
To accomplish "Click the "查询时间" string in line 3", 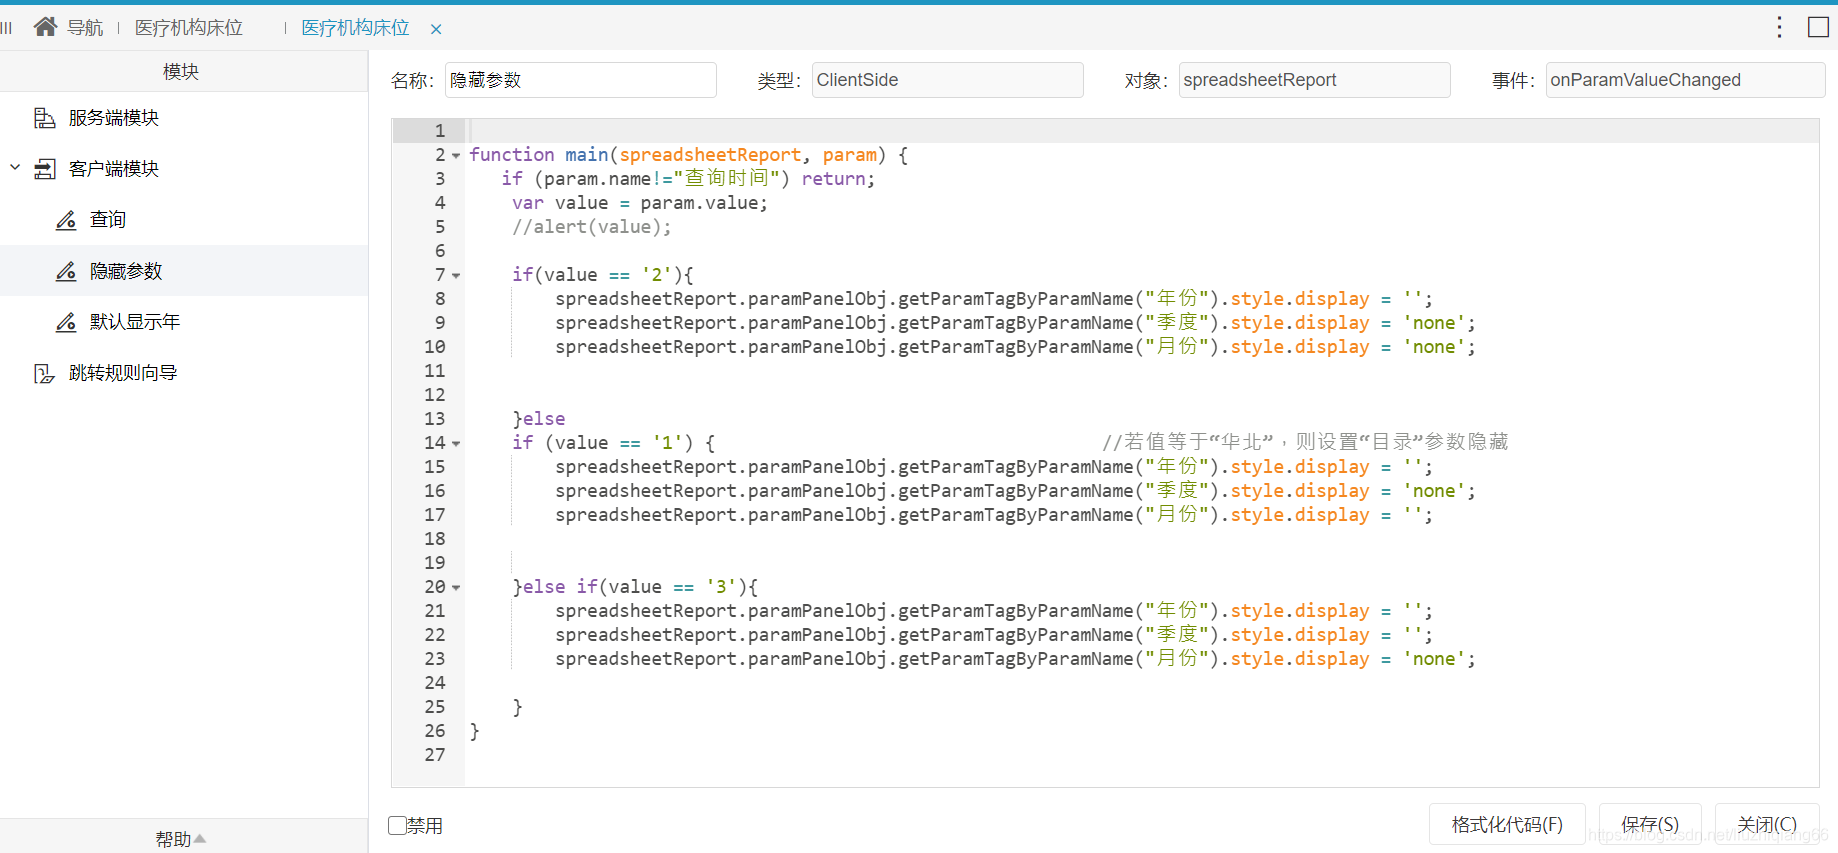I will [726, 178].
